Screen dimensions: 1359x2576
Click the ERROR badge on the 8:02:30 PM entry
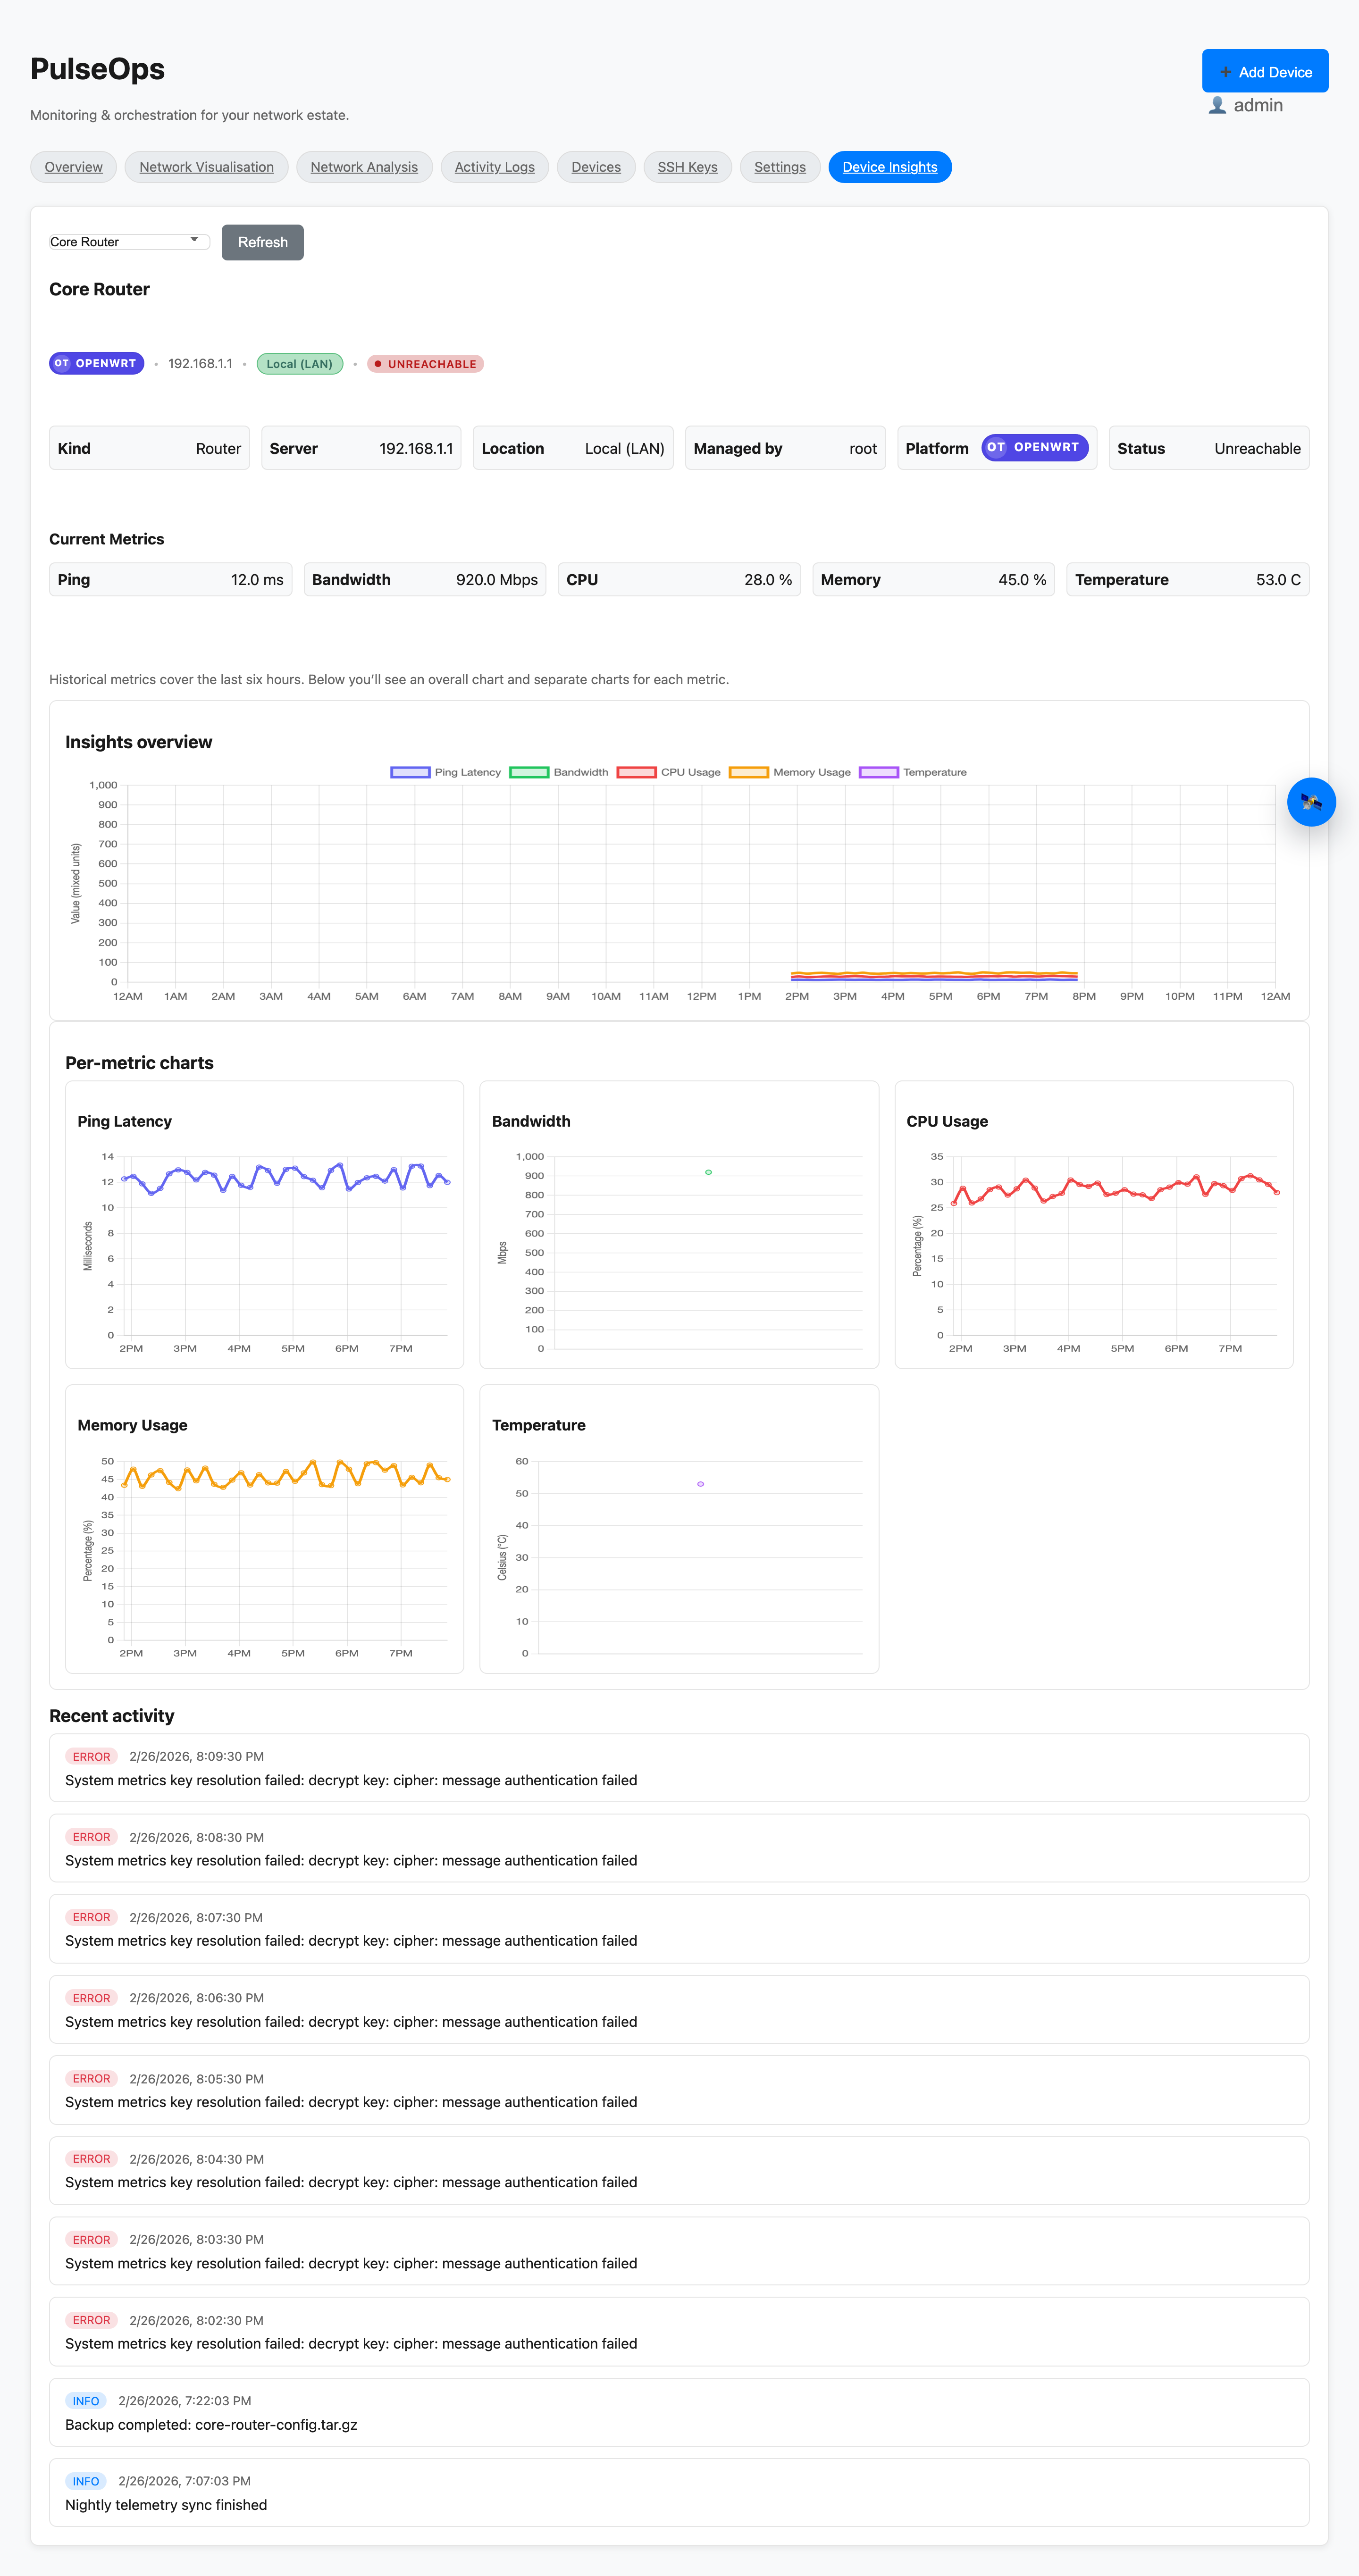click(91, 2320)
